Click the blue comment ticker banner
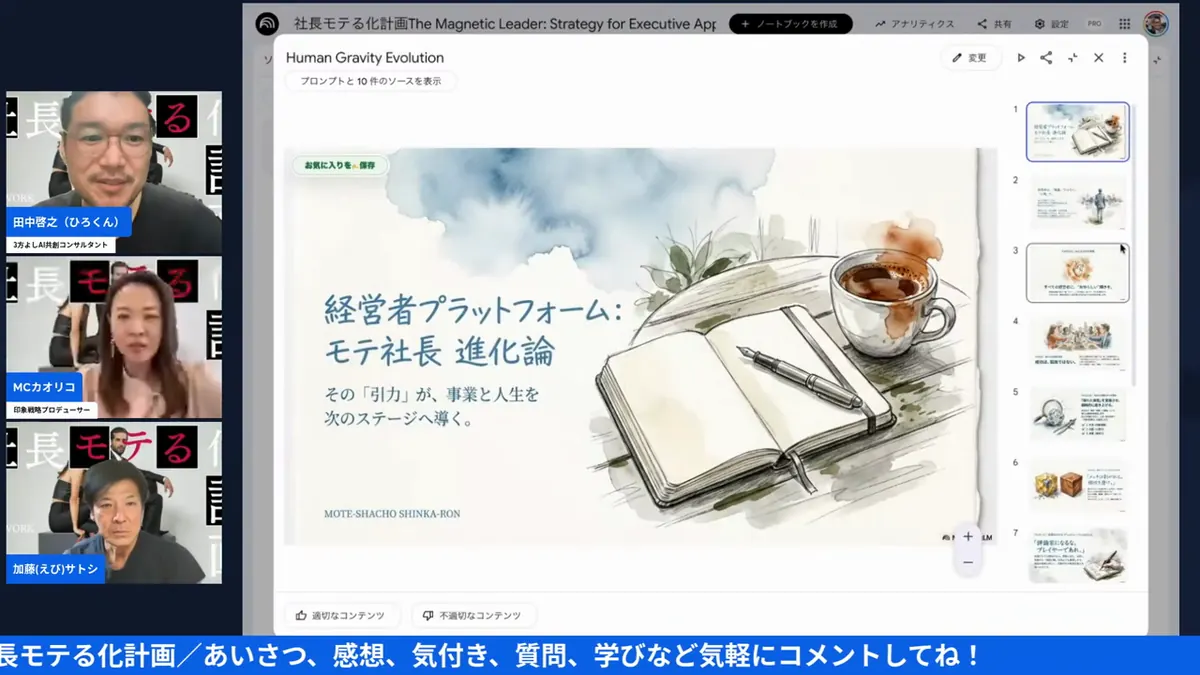Image resolution: width=1200 pixels, height=675 pixels. tap(600, 656)
